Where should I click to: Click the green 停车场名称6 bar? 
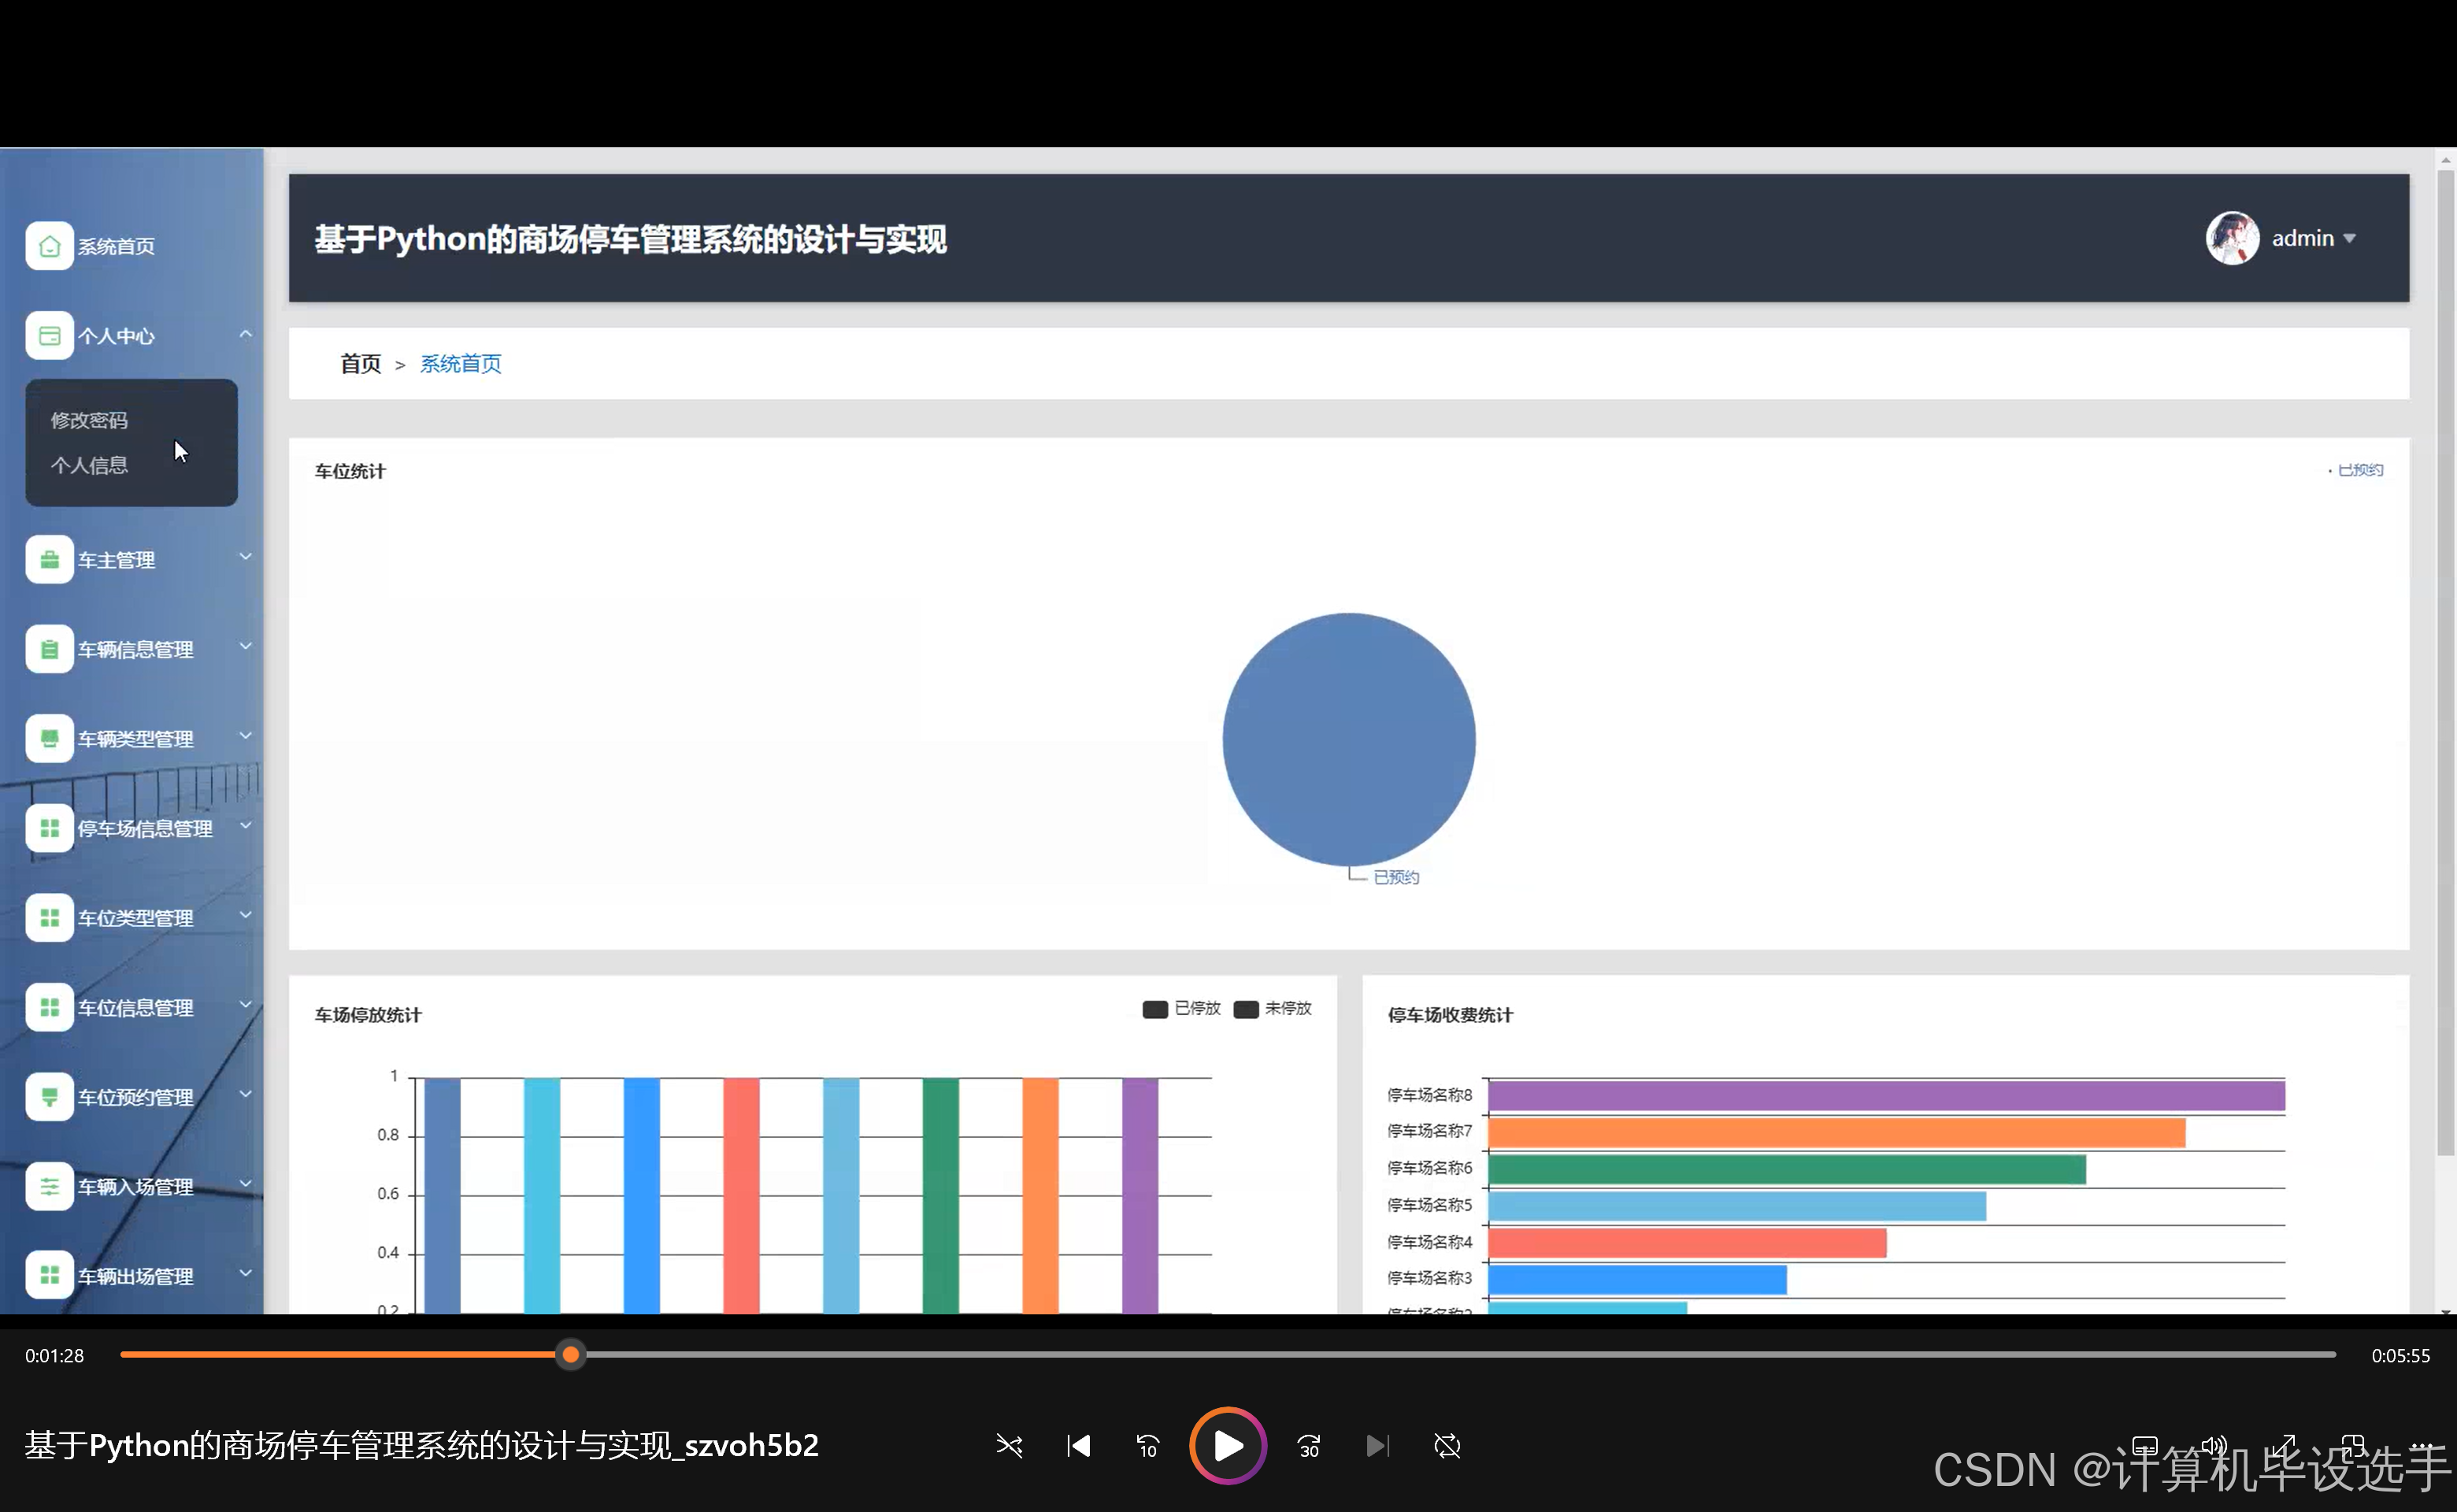(1787, 1170)
